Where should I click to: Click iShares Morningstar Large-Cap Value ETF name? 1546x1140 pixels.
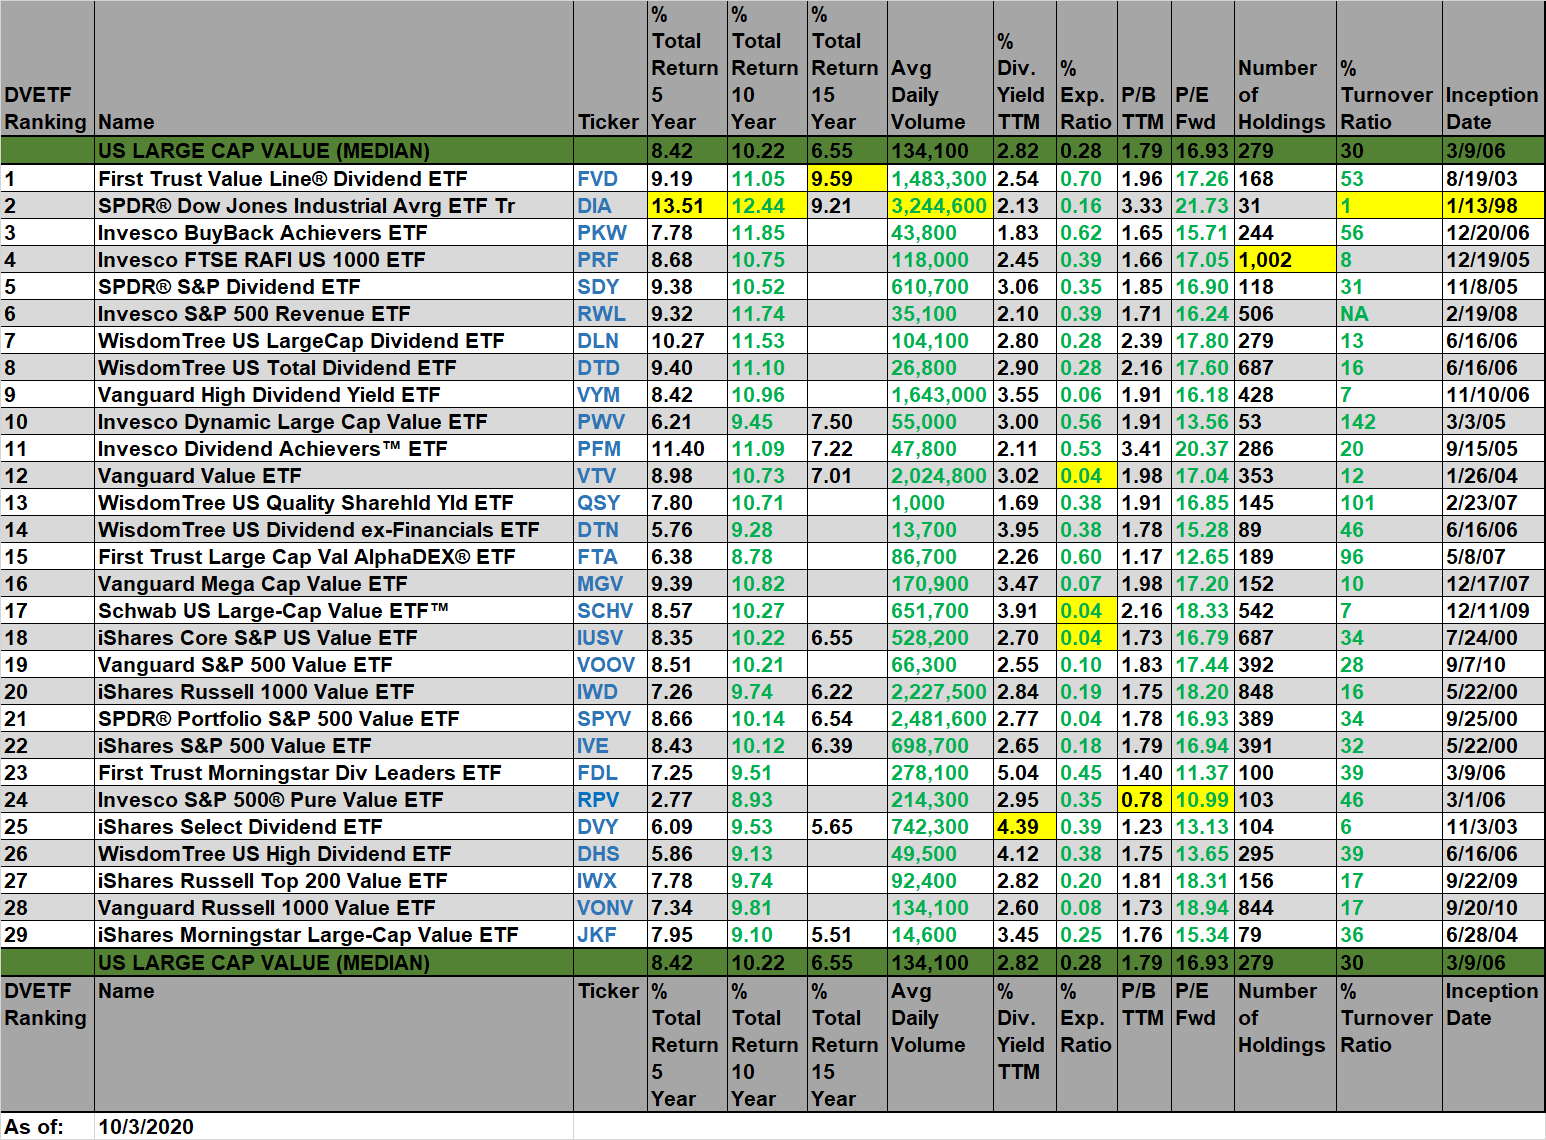pos(308,935)
